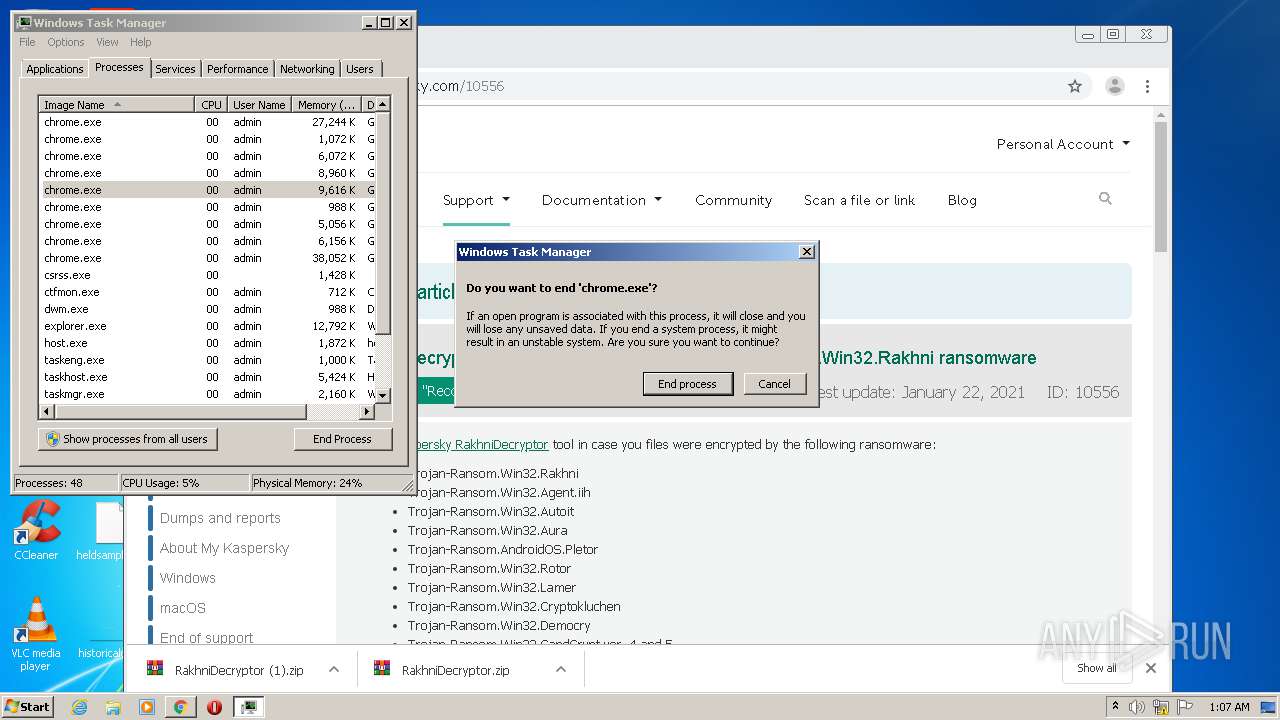1280x720 pixels.
Task: Click Show processes from all users
Action: click(128, 439)
